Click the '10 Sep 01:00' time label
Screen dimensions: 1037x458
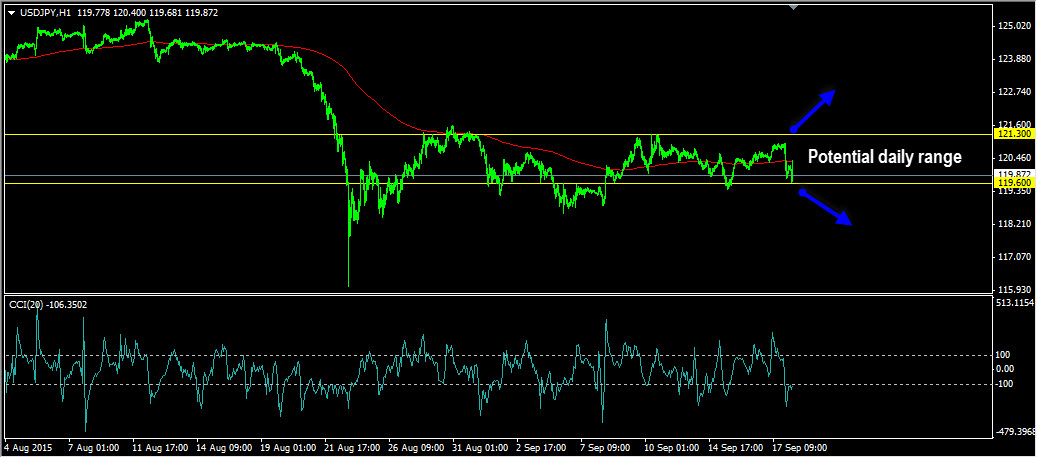(672, 447)
